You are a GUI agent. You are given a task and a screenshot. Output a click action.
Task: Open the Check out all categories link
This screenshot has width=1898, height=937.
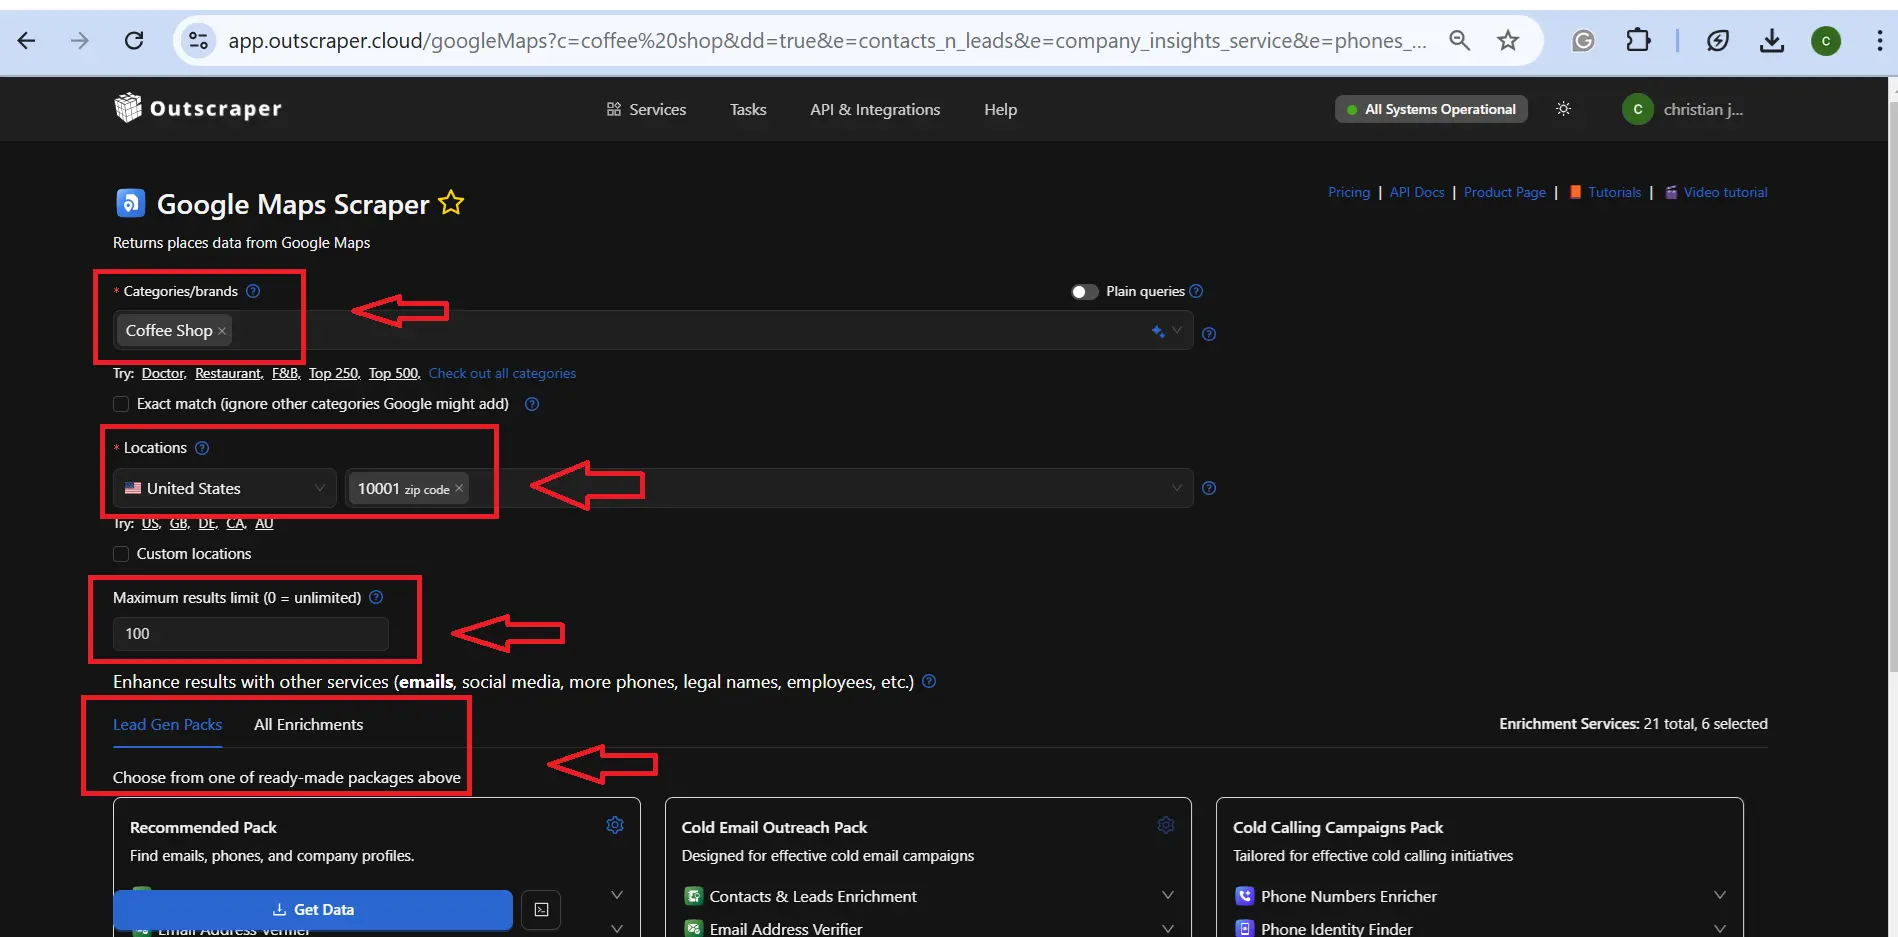502,374
